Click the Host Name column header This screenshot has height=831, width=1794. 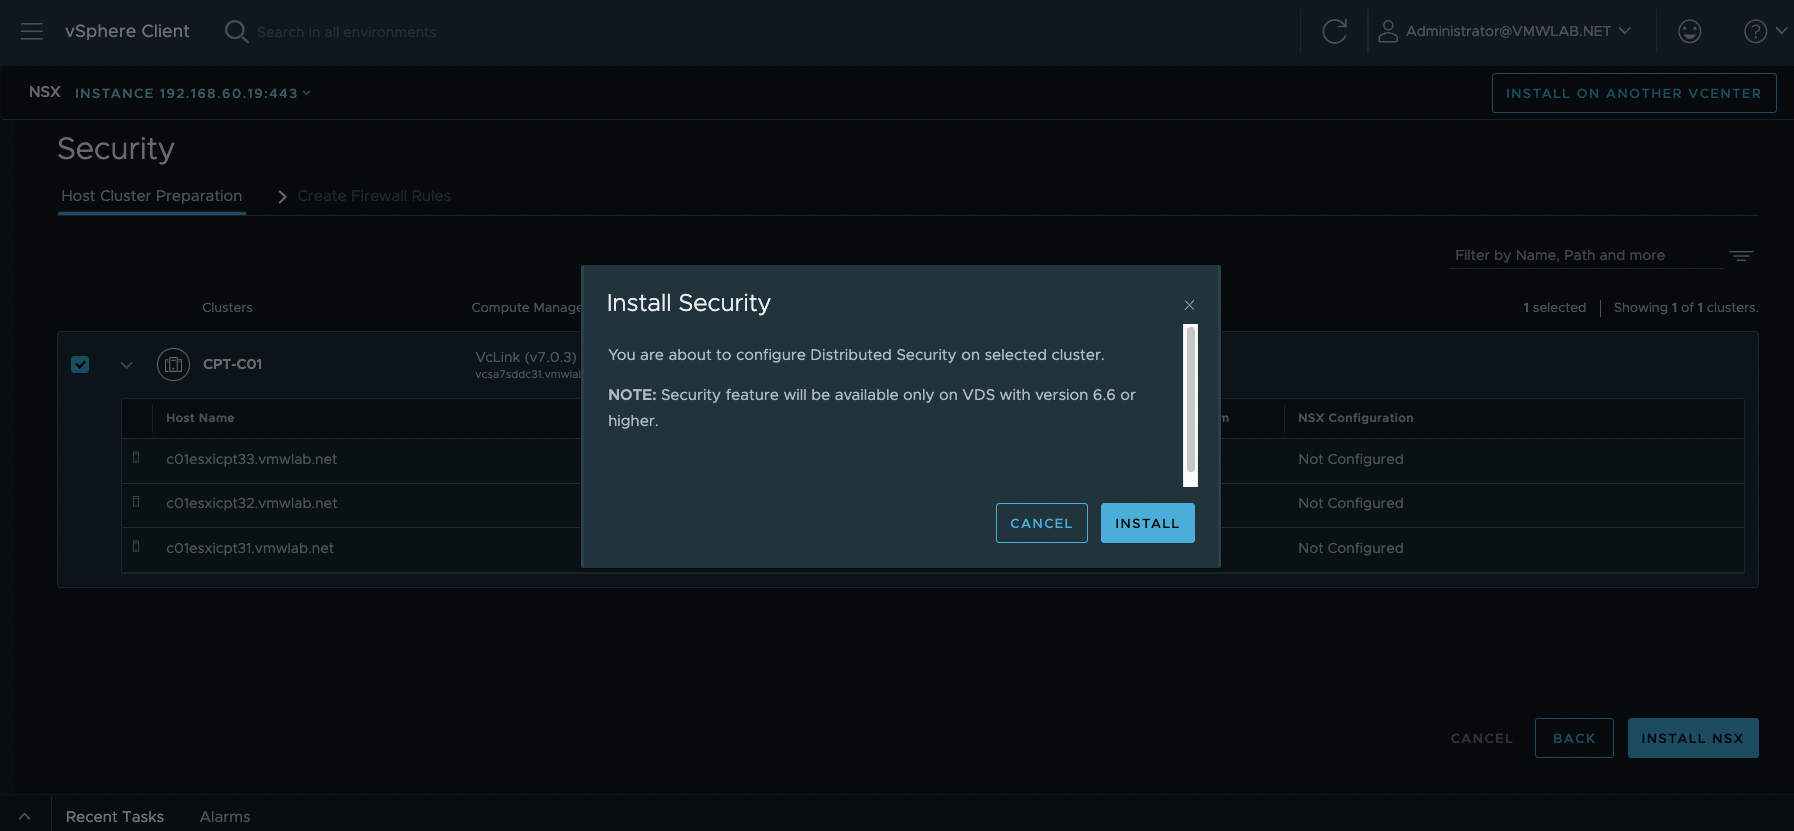[x=200, y=418]
